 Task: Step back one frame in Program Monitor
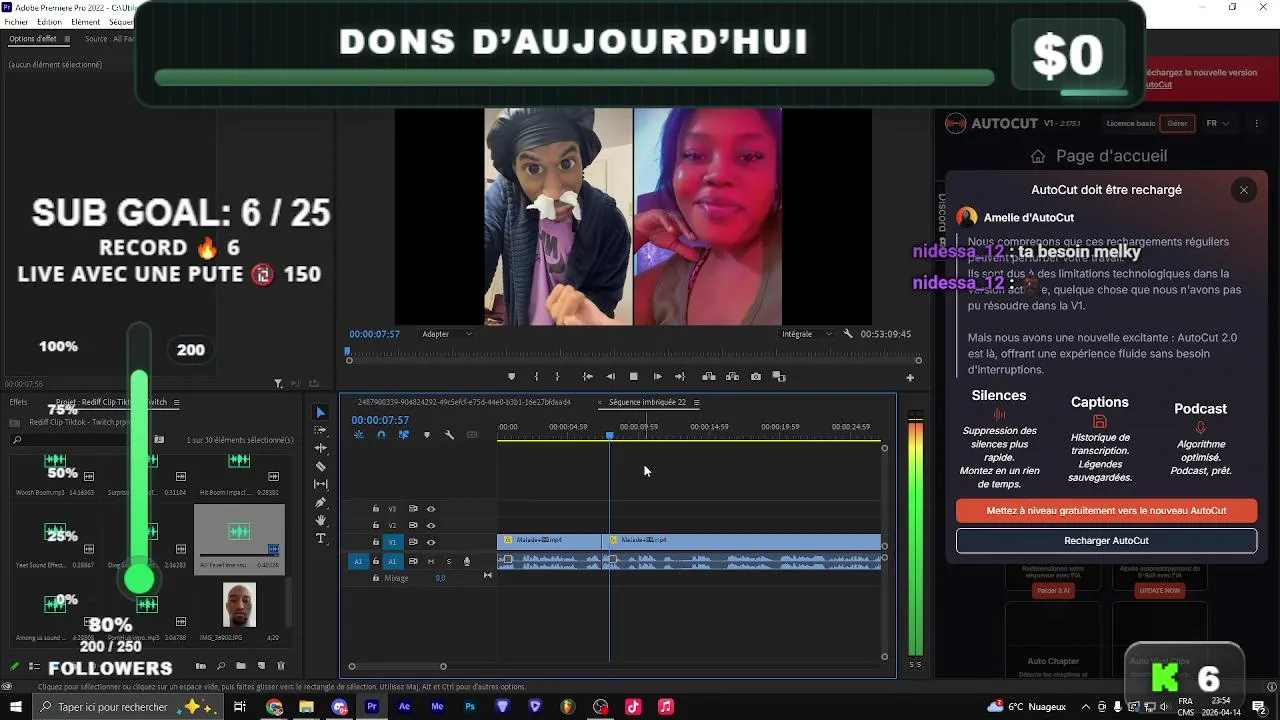pyautogui.click(x=611, y=377)
